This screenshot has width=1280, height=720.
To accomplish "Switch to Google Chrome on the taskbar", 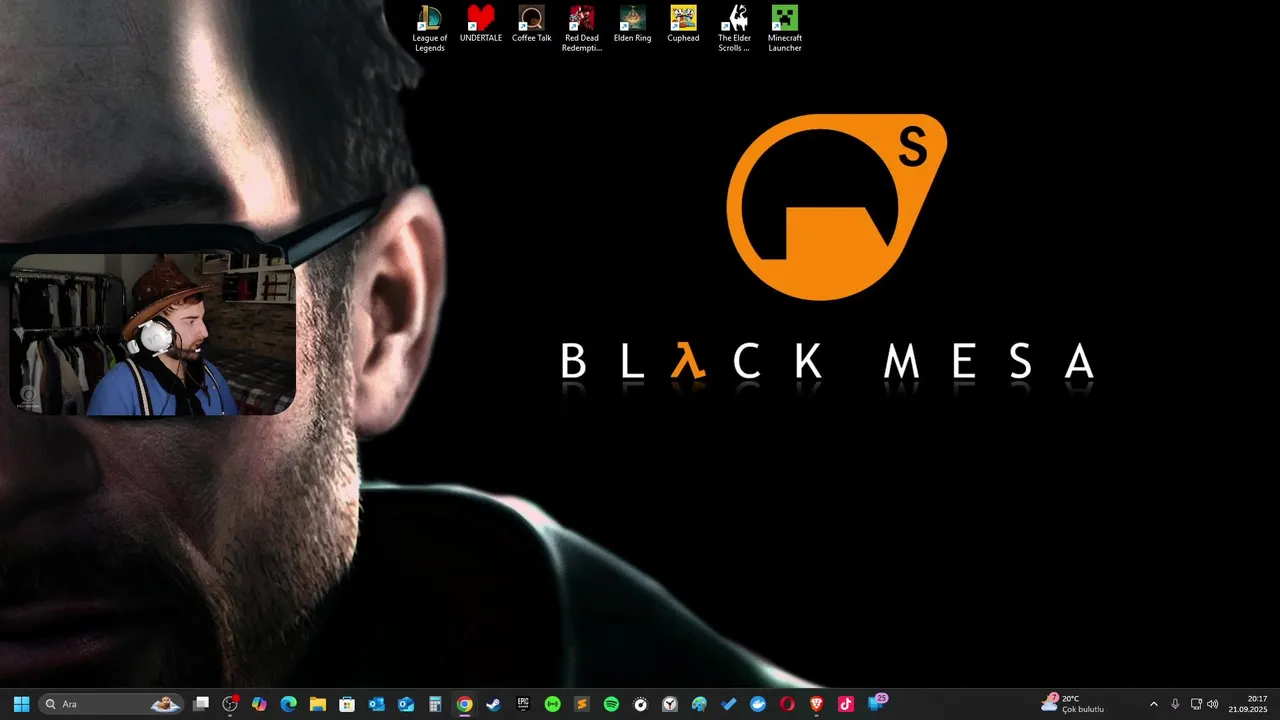I will click(x=465, y=704).
